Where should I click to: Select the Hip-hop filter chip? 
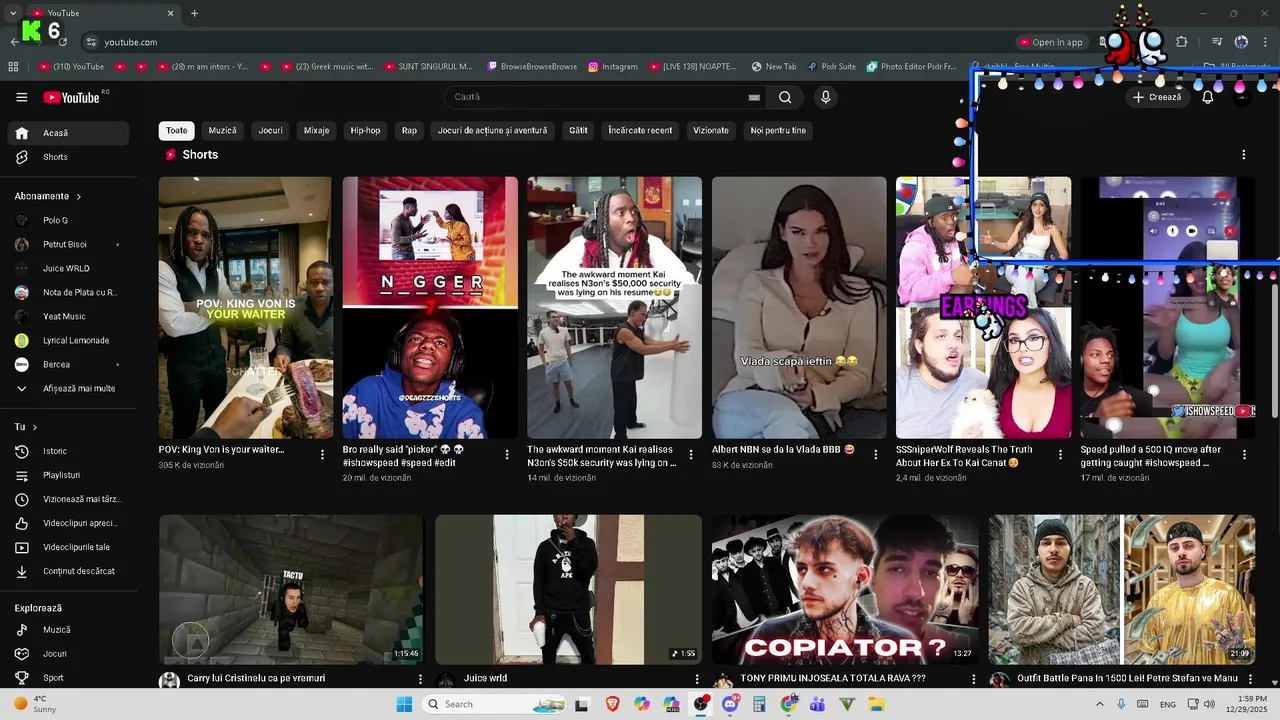pos(365,130)
